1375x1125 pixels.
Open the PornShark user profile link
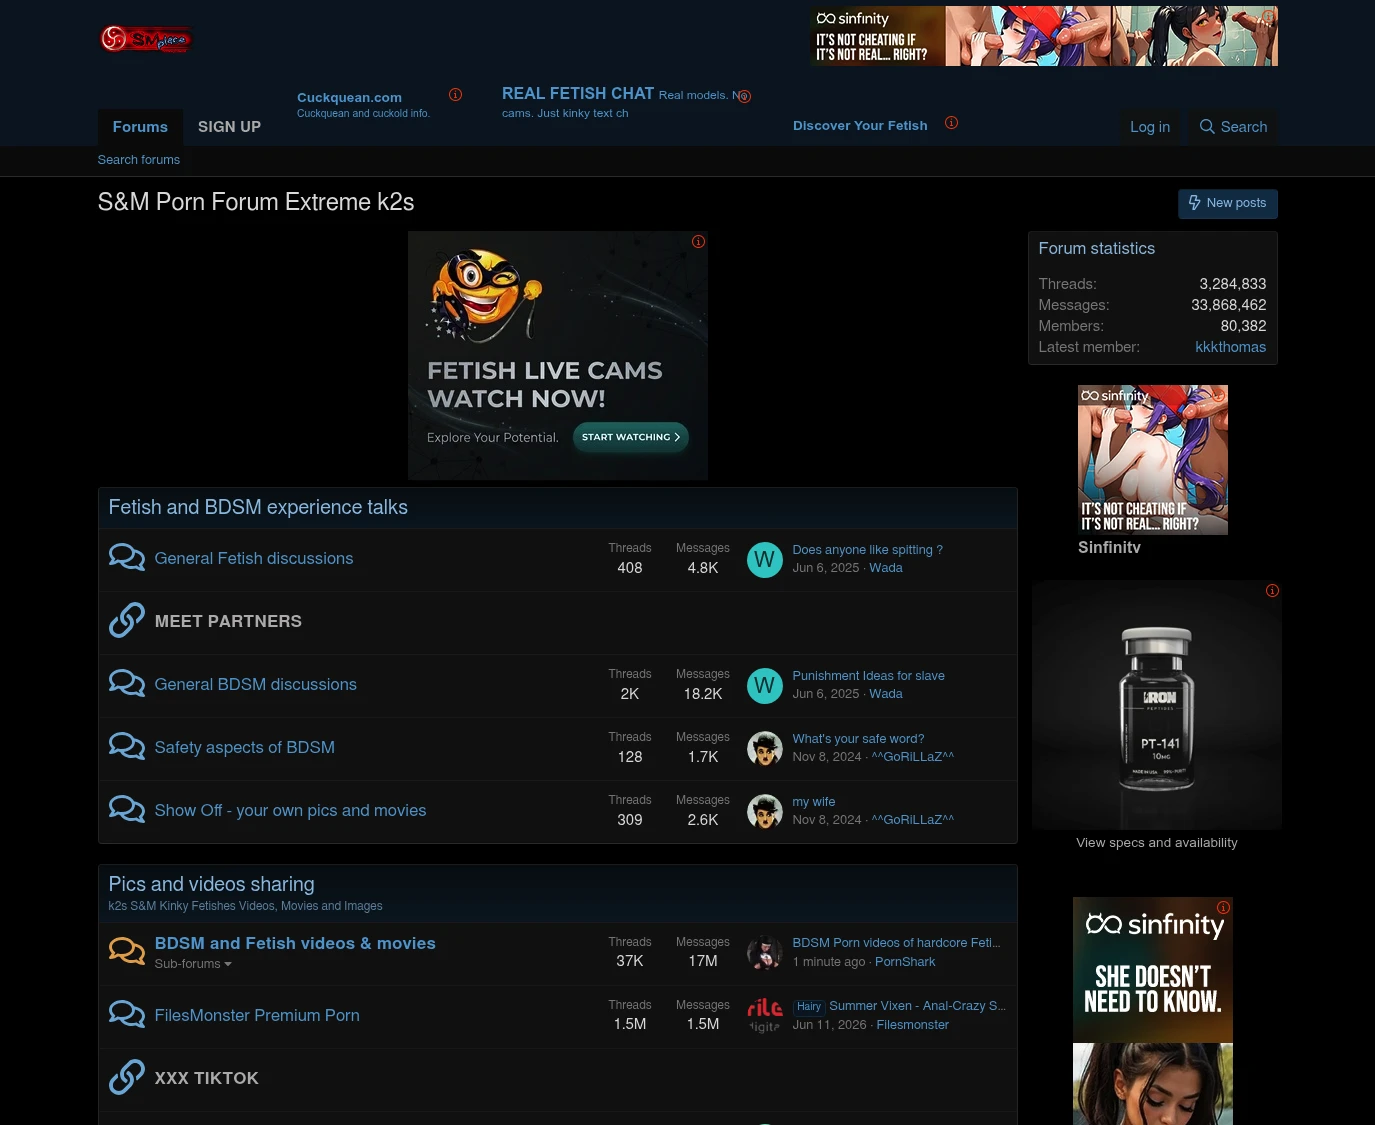(x=905, y=962)
